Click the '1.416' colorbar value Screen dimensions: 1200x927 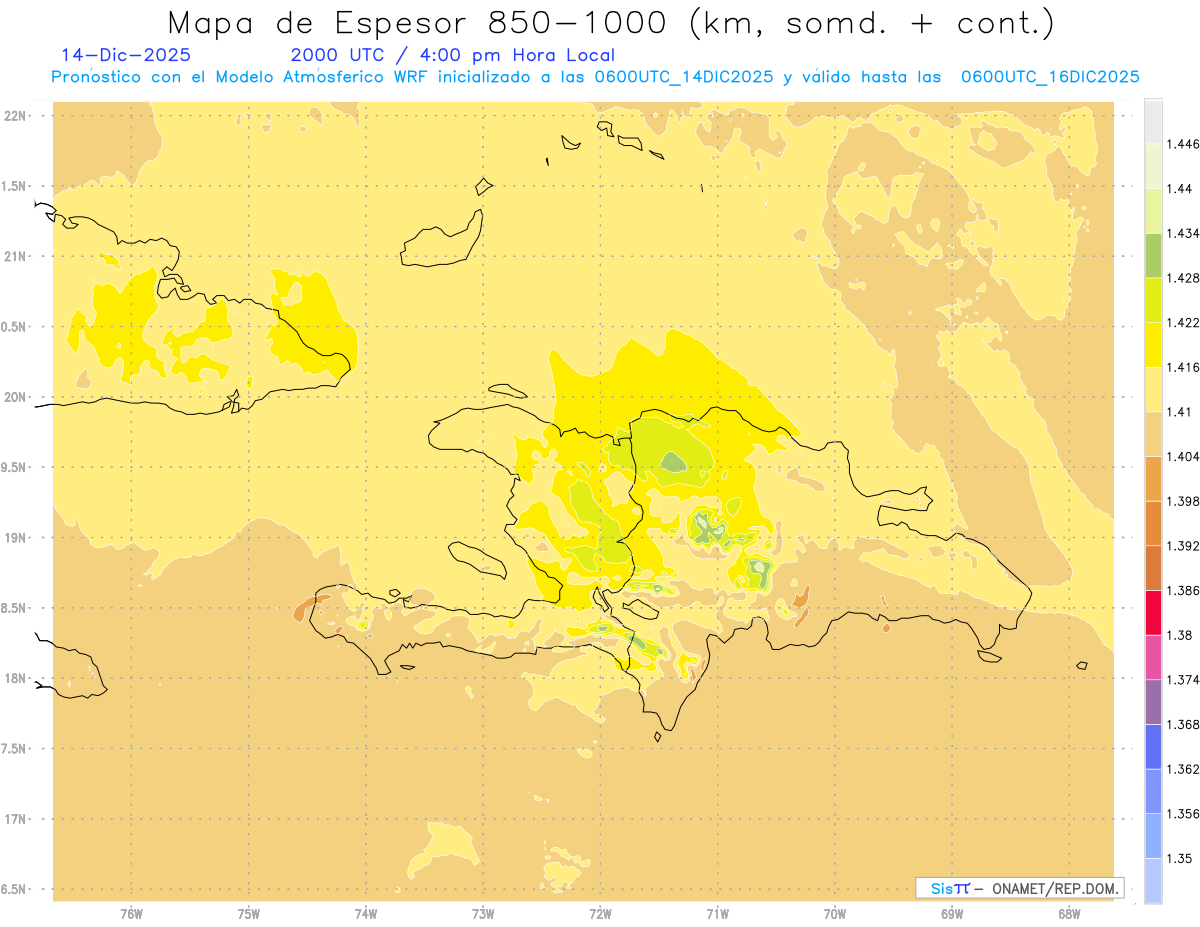click(1183, 367)
